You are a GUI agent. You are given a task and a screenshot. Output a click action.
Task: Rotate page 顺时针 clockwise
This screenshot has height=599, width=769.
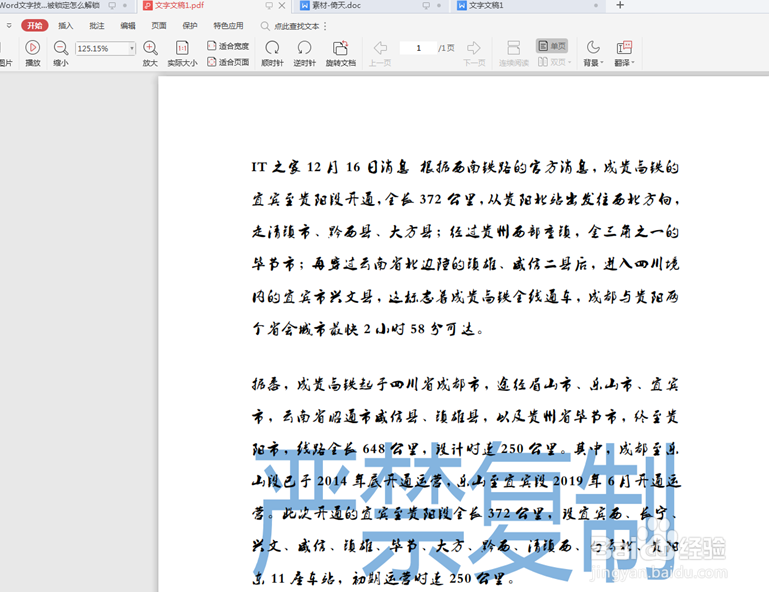pos(272,53)
